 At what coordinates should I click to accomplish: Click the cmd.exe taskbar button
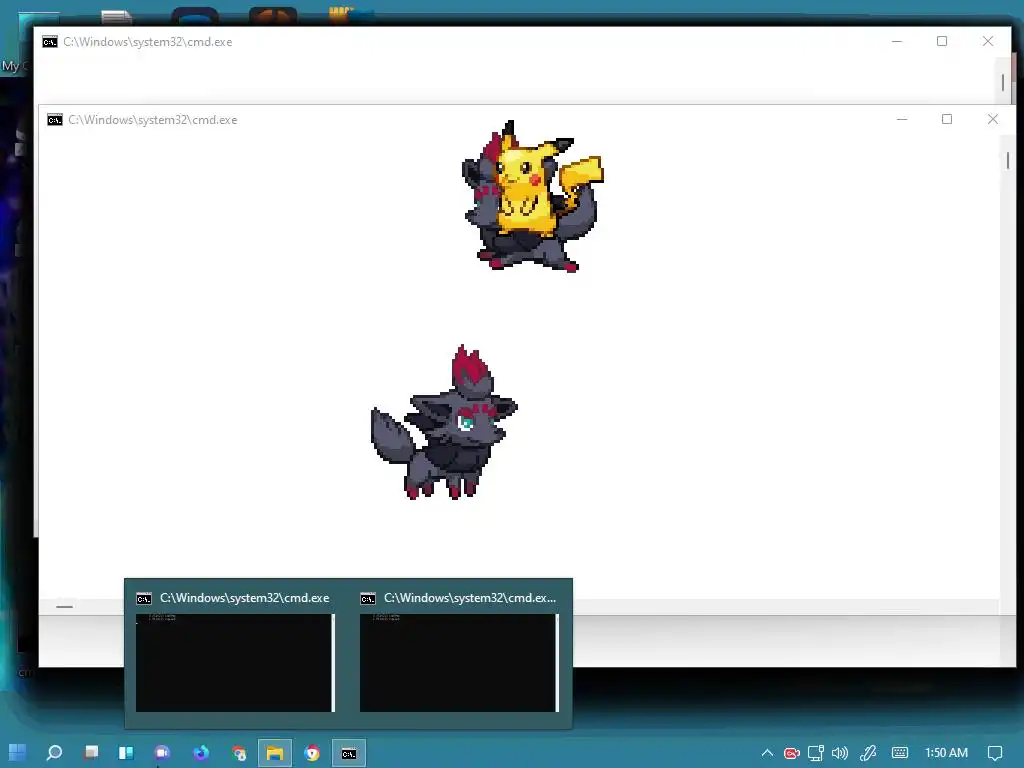pyautogui.click(x=349, y=753)
